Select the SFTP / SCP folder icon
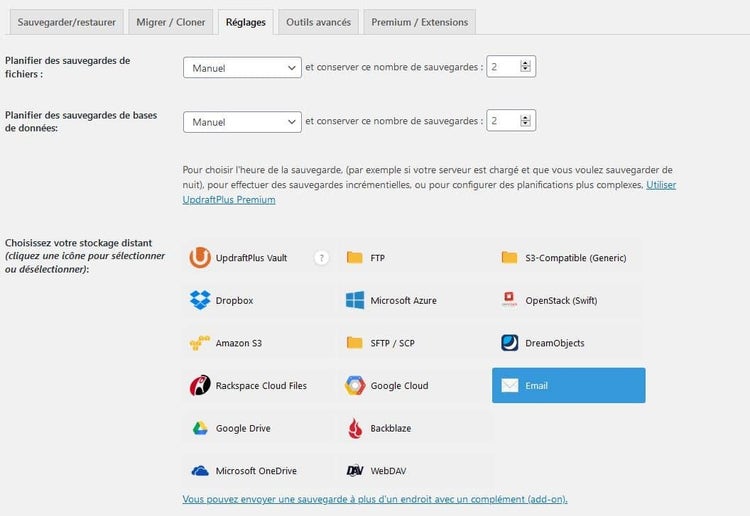The height and width of the screenshot is (516, 750). point(354,343)
